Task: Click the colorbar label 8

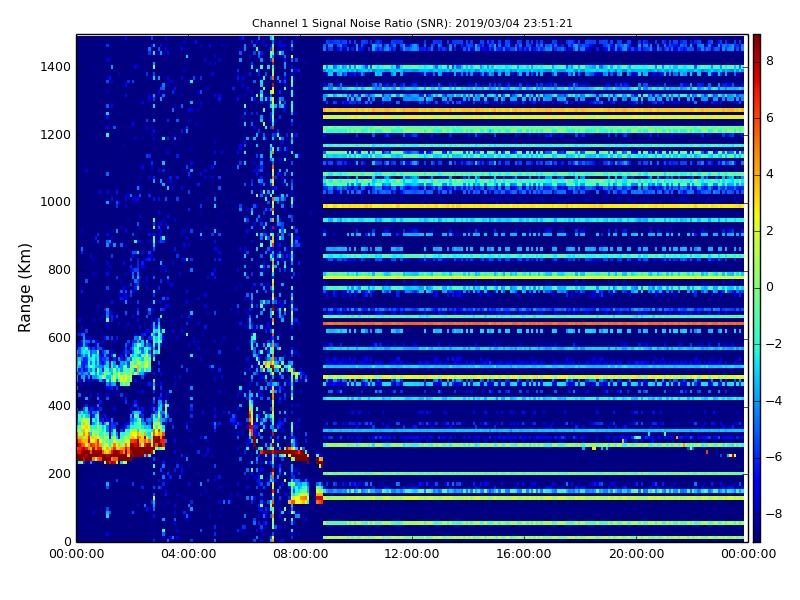Action: tap(770, 61)
